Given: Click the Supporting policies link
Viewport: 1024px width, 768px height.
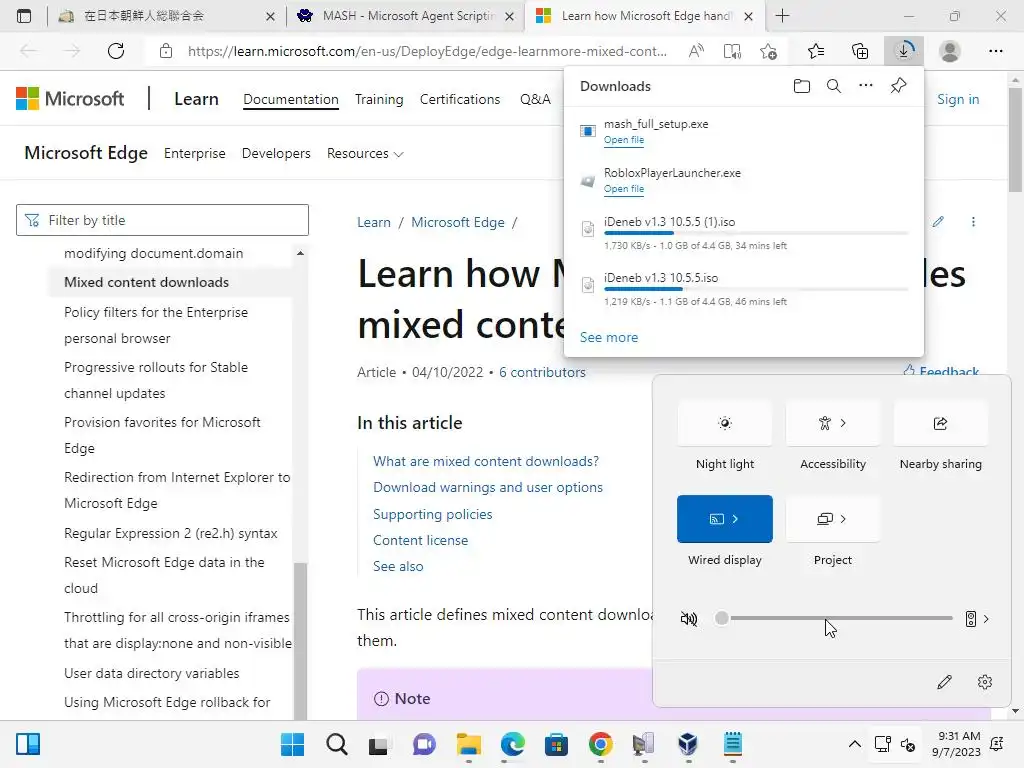Looking at the screenshot, I should pyautogui.click(x=432, y=514).
